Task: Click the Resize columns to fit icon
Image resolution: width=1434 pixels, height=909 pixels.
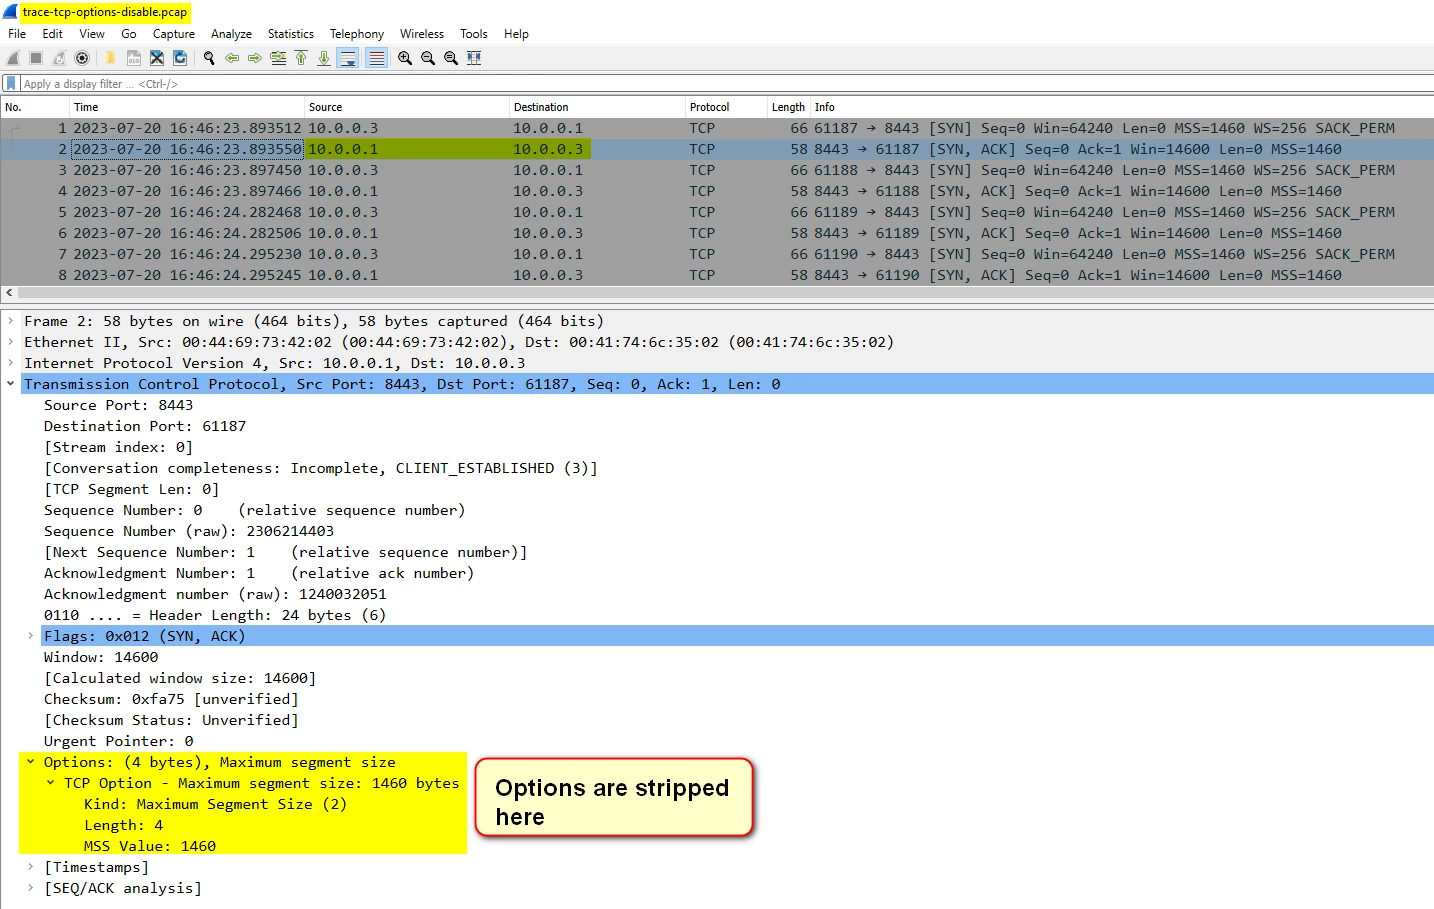Action: 474,58
